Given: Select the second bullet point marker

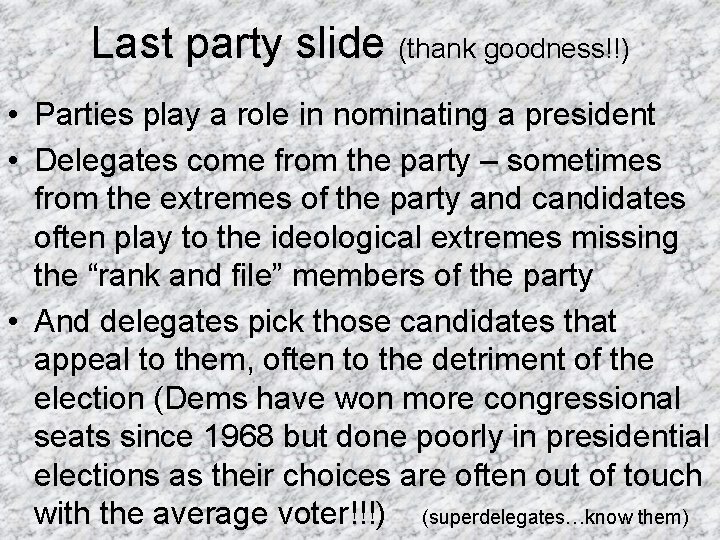Looking at the screenshot, I should pyautogui.click(x=13, y=161).
